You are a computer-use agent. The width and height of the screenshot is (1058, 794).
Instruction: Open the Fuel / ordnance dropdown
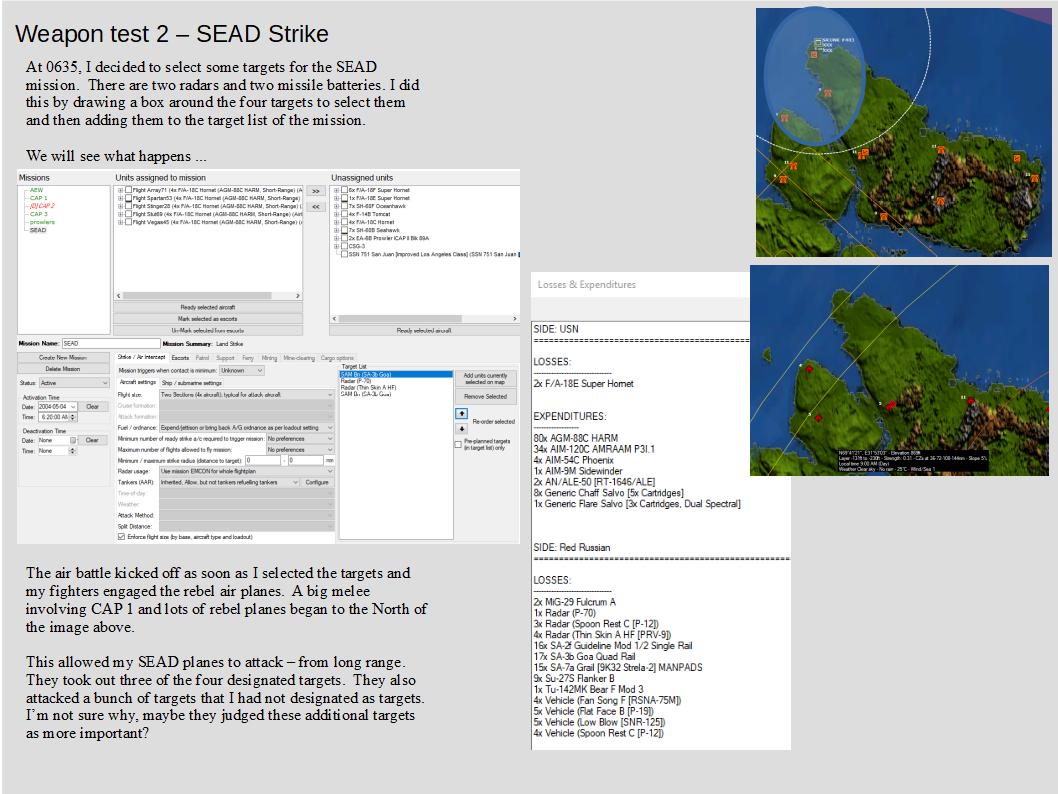246,428
